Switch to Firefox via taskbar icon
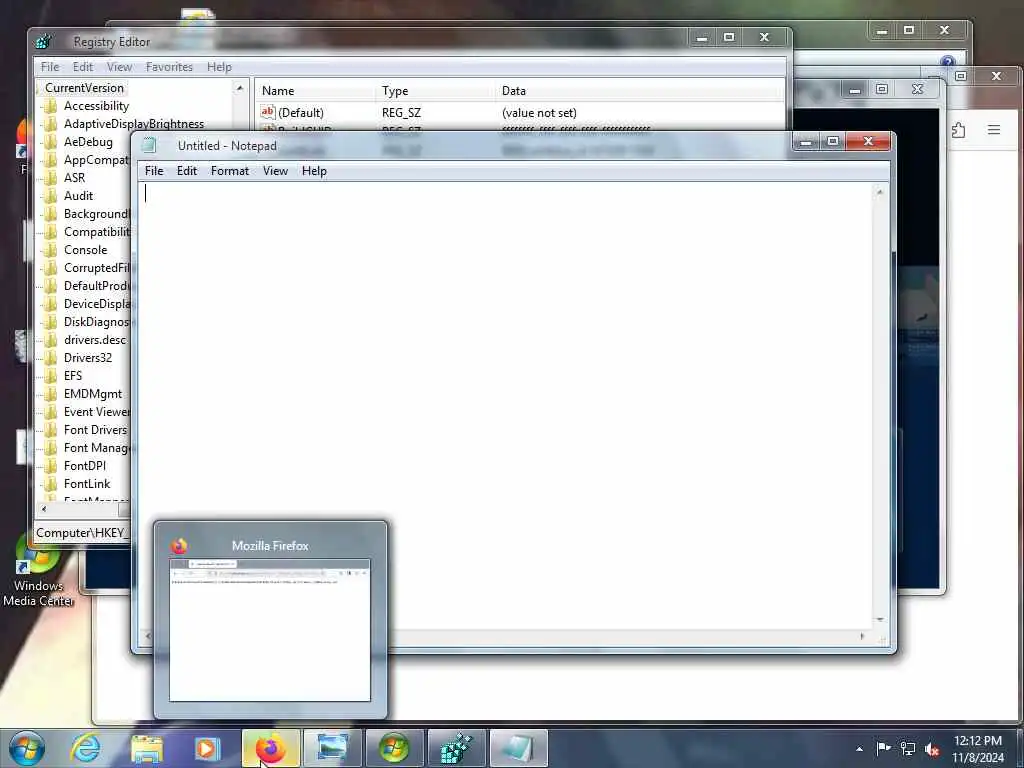Image resolution: width=1024 pixels, height=768 pixels. click(x=271, y=748)
